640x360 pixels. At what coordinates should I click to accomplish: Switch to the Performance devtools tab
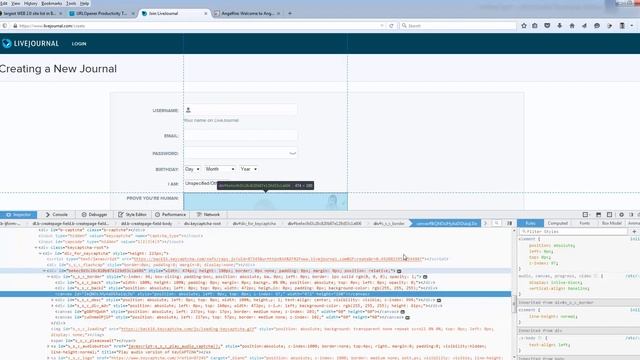coord(170,214)
